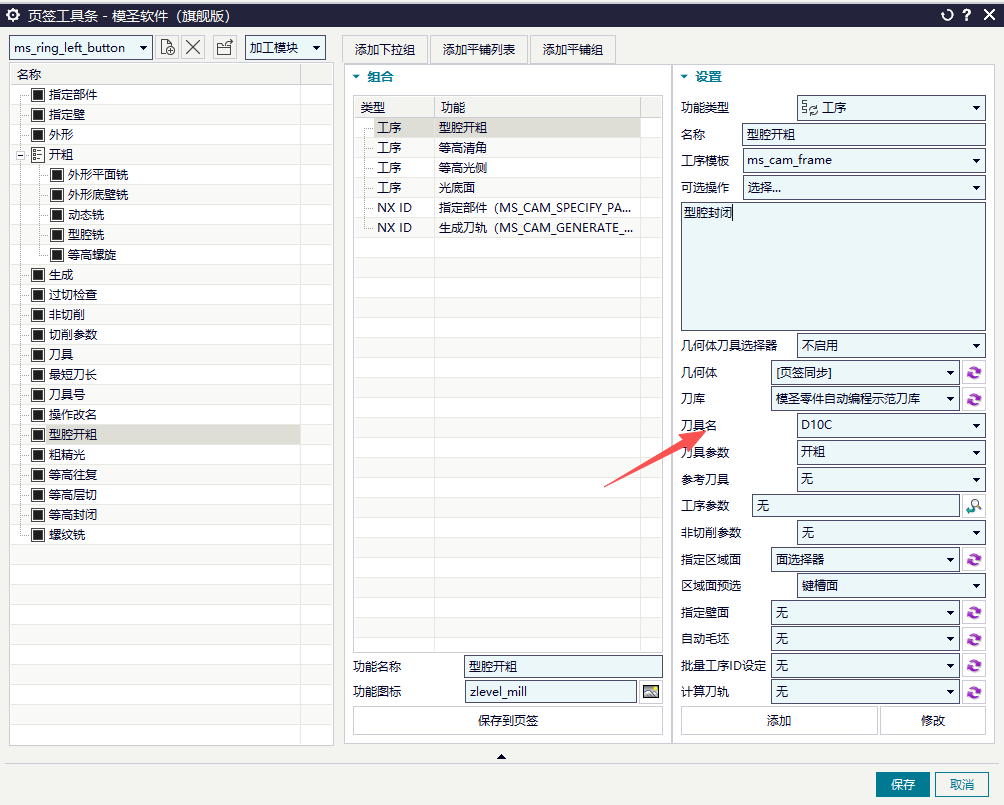This screenshot has height=805, width=1004.
Task: Click sync icon next to 批量工序ID设定
Action: pos(974,666)
